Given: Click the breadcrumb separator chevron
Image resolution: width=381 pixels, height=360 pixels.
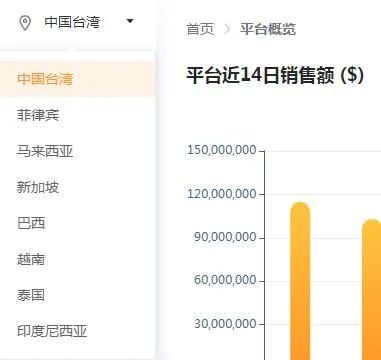Looking at the screenshot, I should point(227,29).
